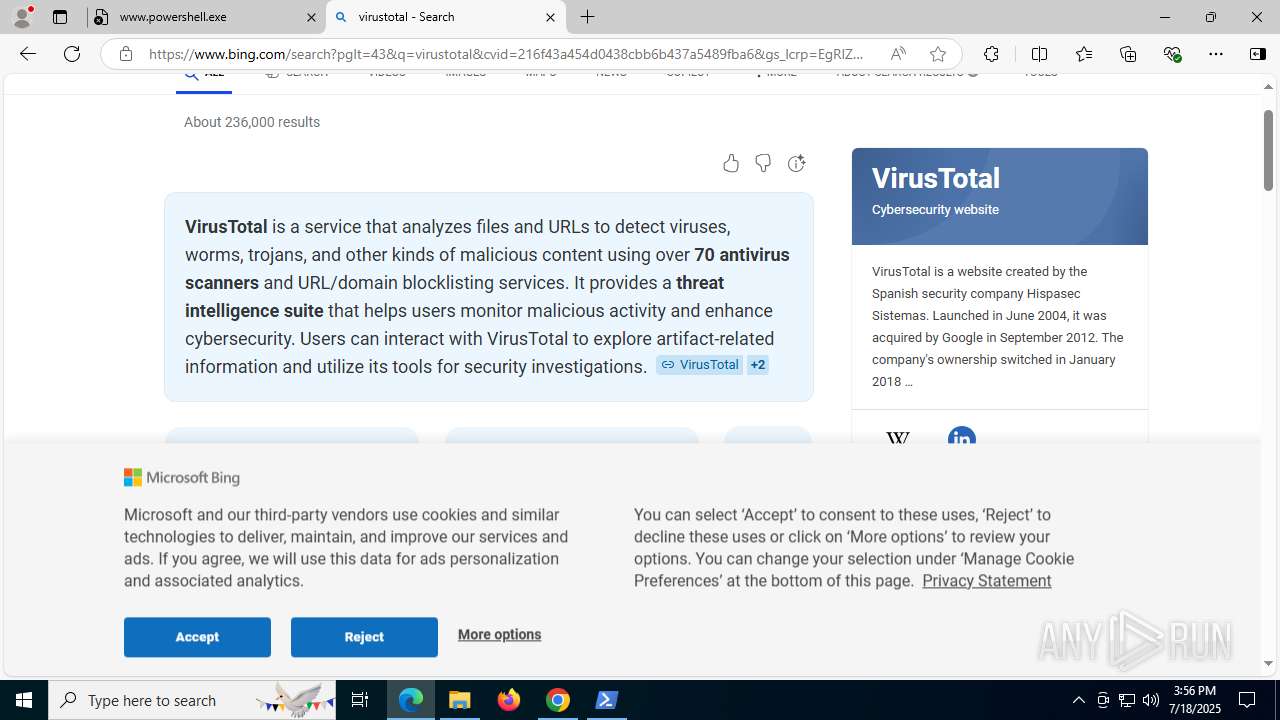
Task: Click the Microsoft Bing logo in banner
Action: pos(182,478)
